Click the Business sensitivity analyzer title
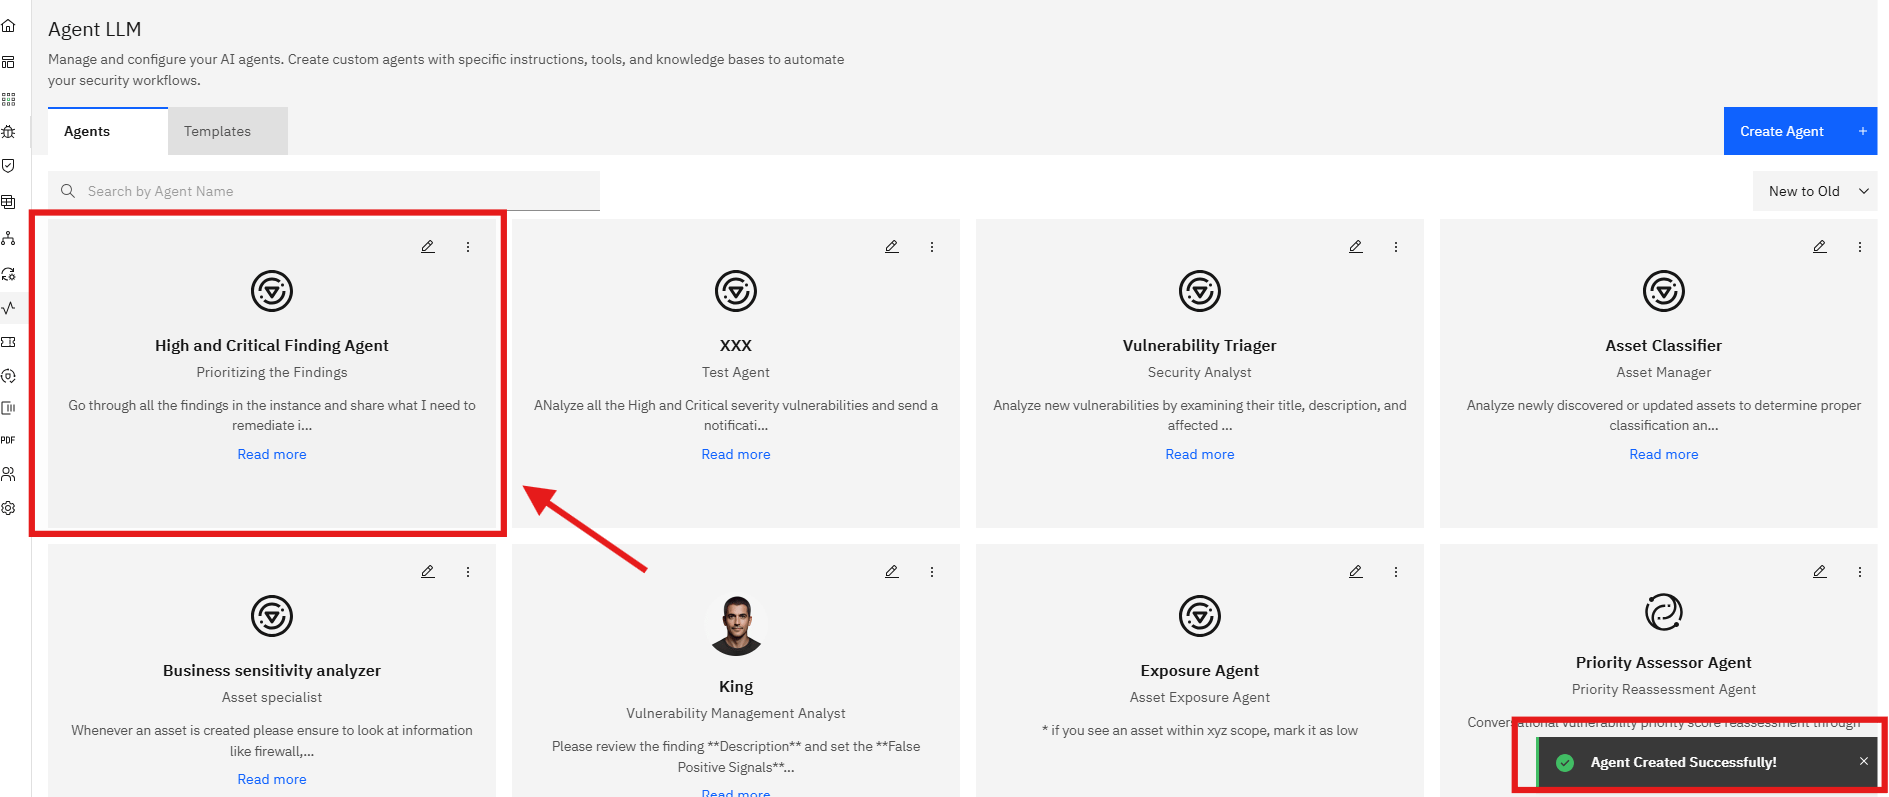The height and width of the screenshot is (797, 1889). [x=272, y=670]
